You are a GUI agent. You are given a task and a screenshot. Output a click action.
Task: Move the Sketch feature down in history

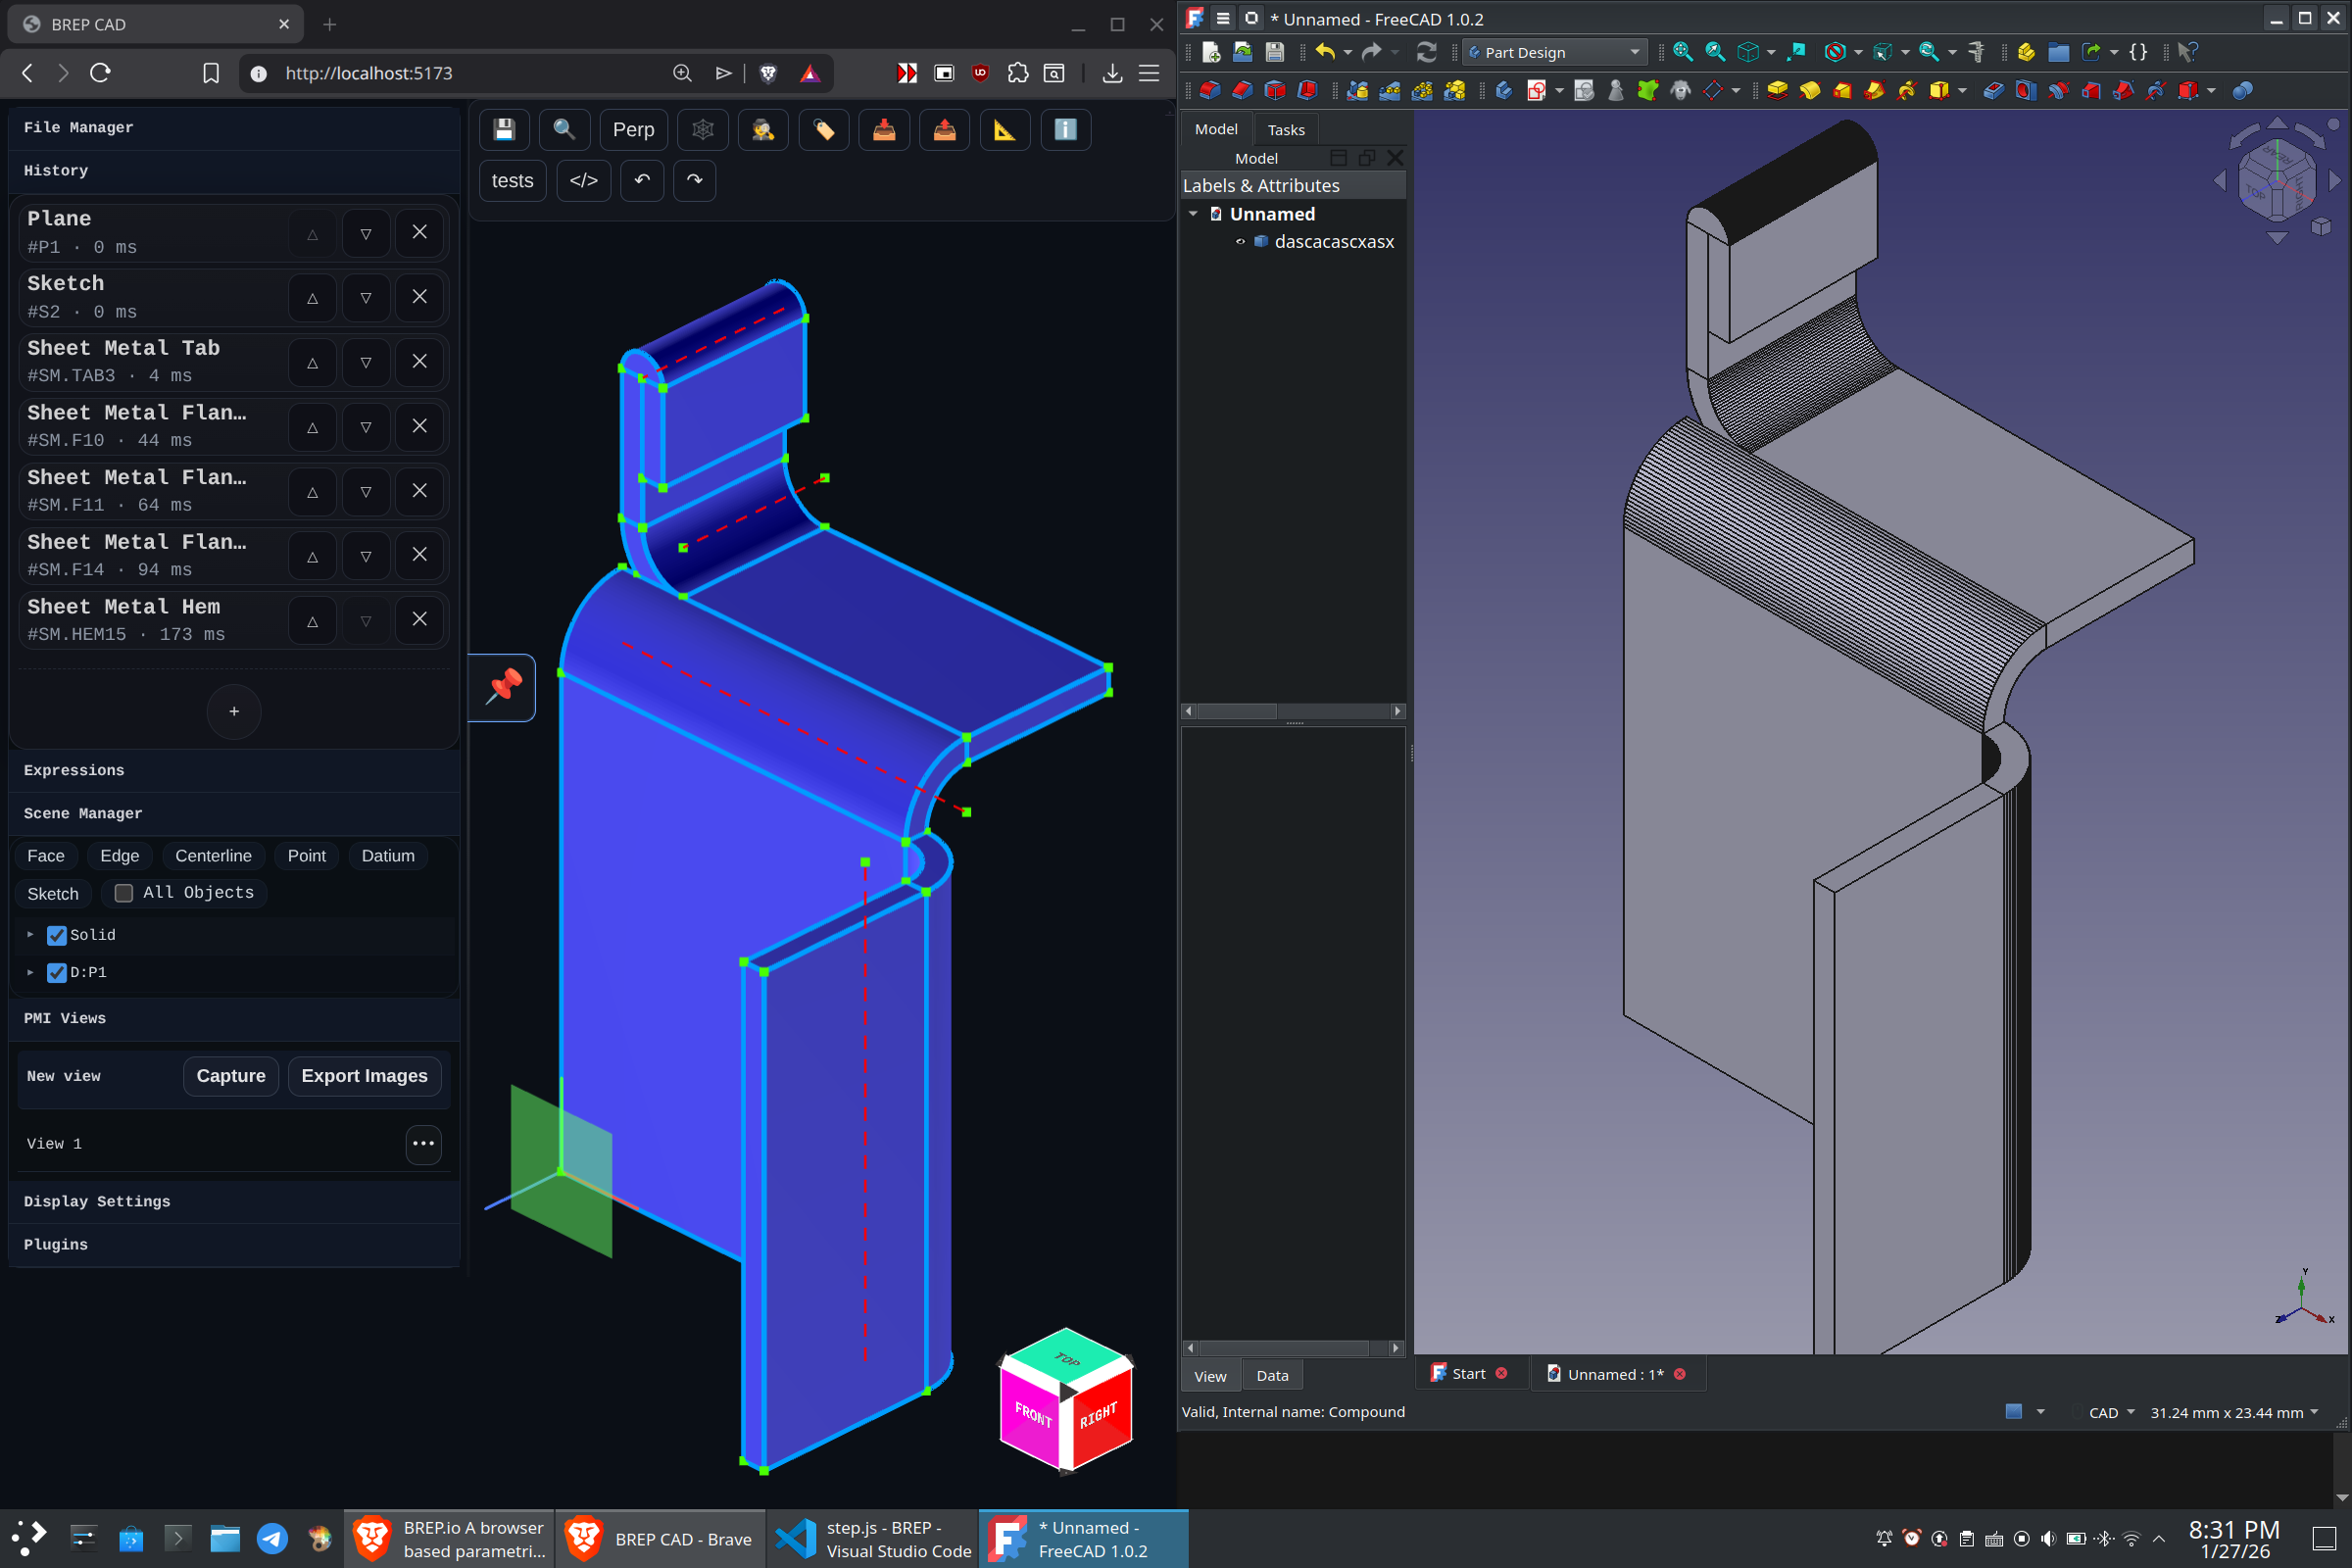(x=366, y=298)
